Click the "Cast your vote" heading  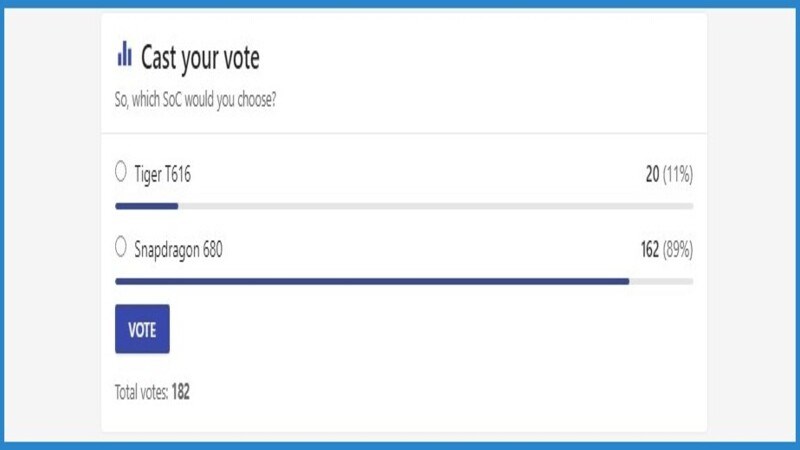pos(200,57)
